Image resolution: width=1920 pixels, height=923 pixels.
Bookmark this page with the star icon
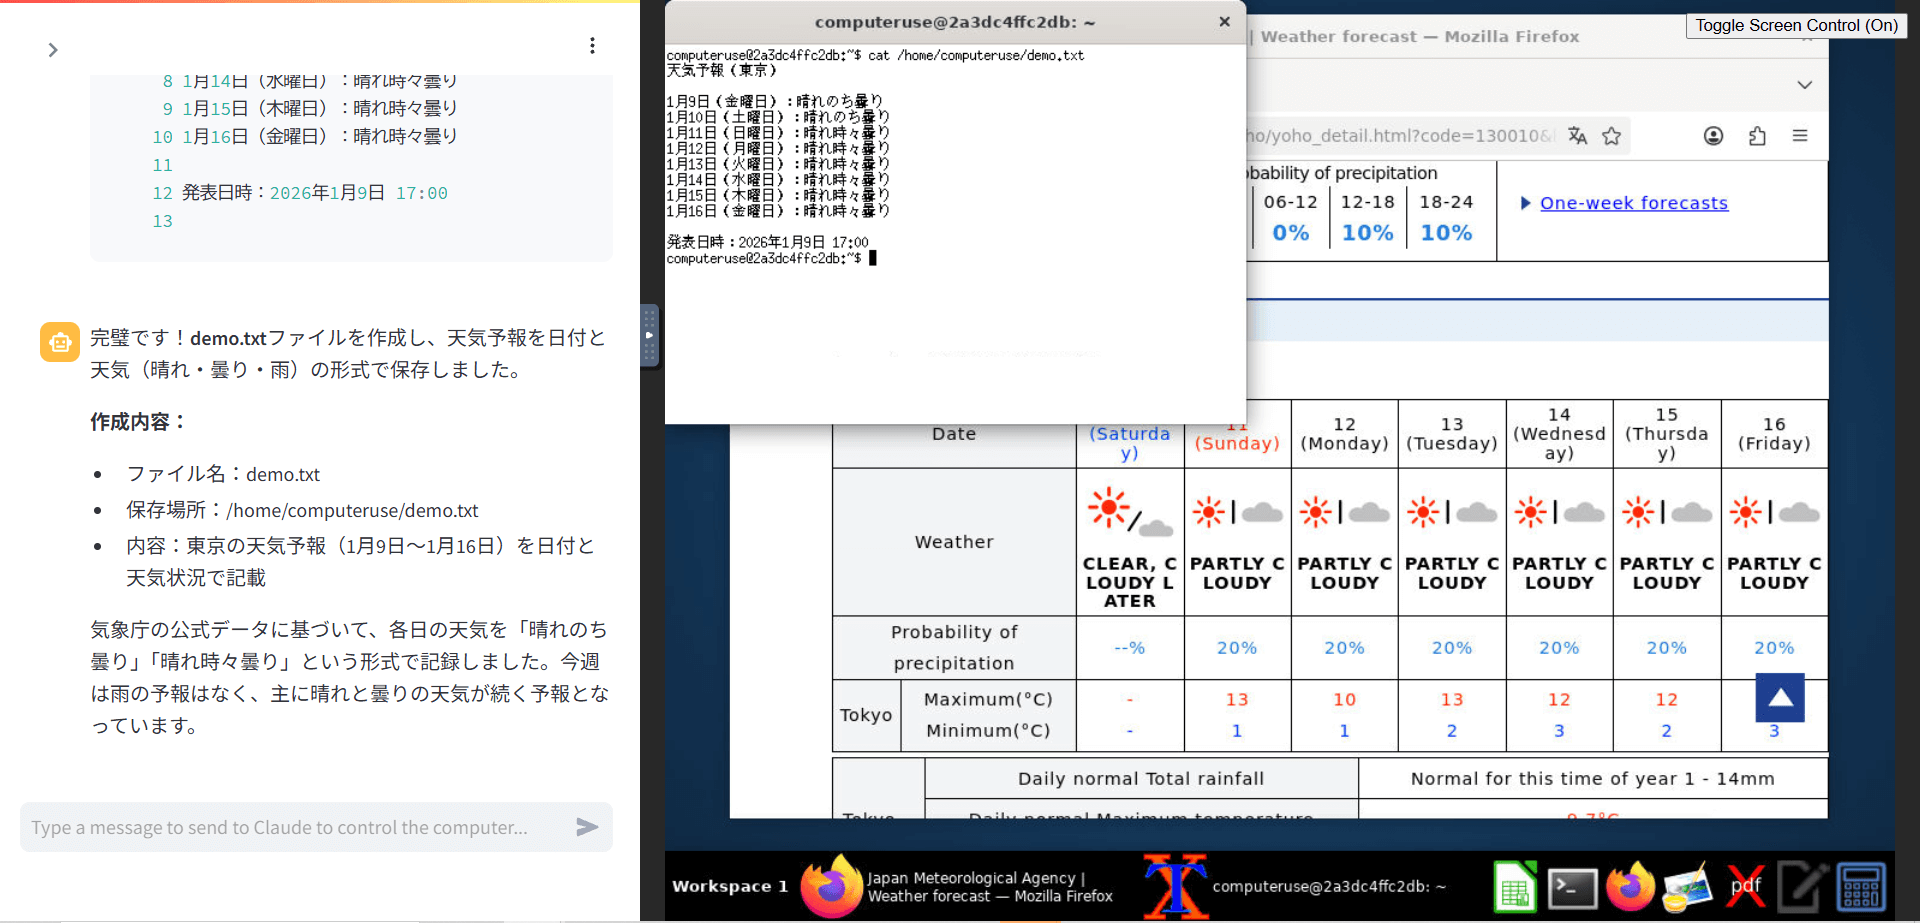(1611, 136)
